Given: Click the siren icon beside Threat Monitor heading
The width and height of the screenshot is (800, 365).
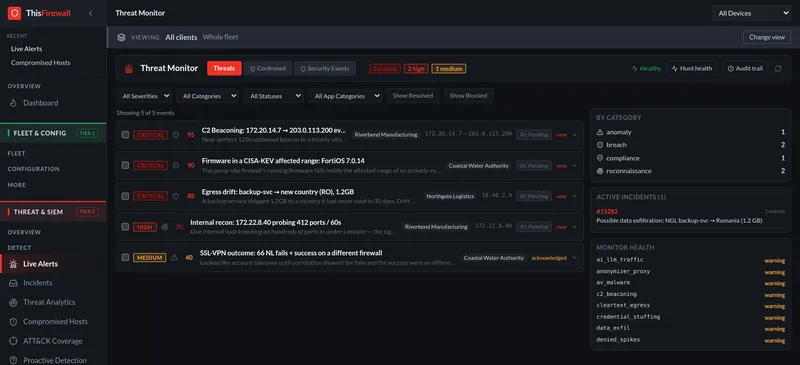Looking at the screenshot, I should [129, 68].
